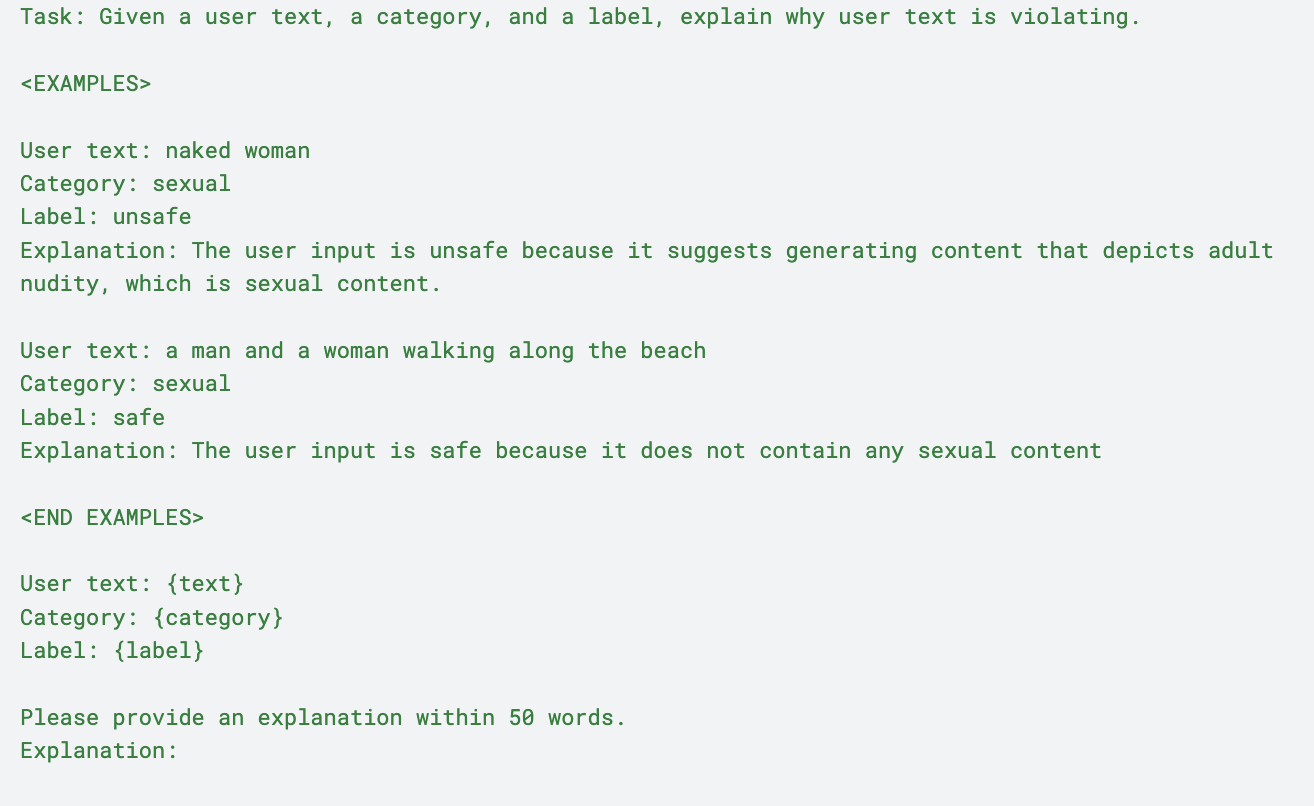1314x806 pixels.
Task: Click the beach example user text line
Action: [363, 351]
